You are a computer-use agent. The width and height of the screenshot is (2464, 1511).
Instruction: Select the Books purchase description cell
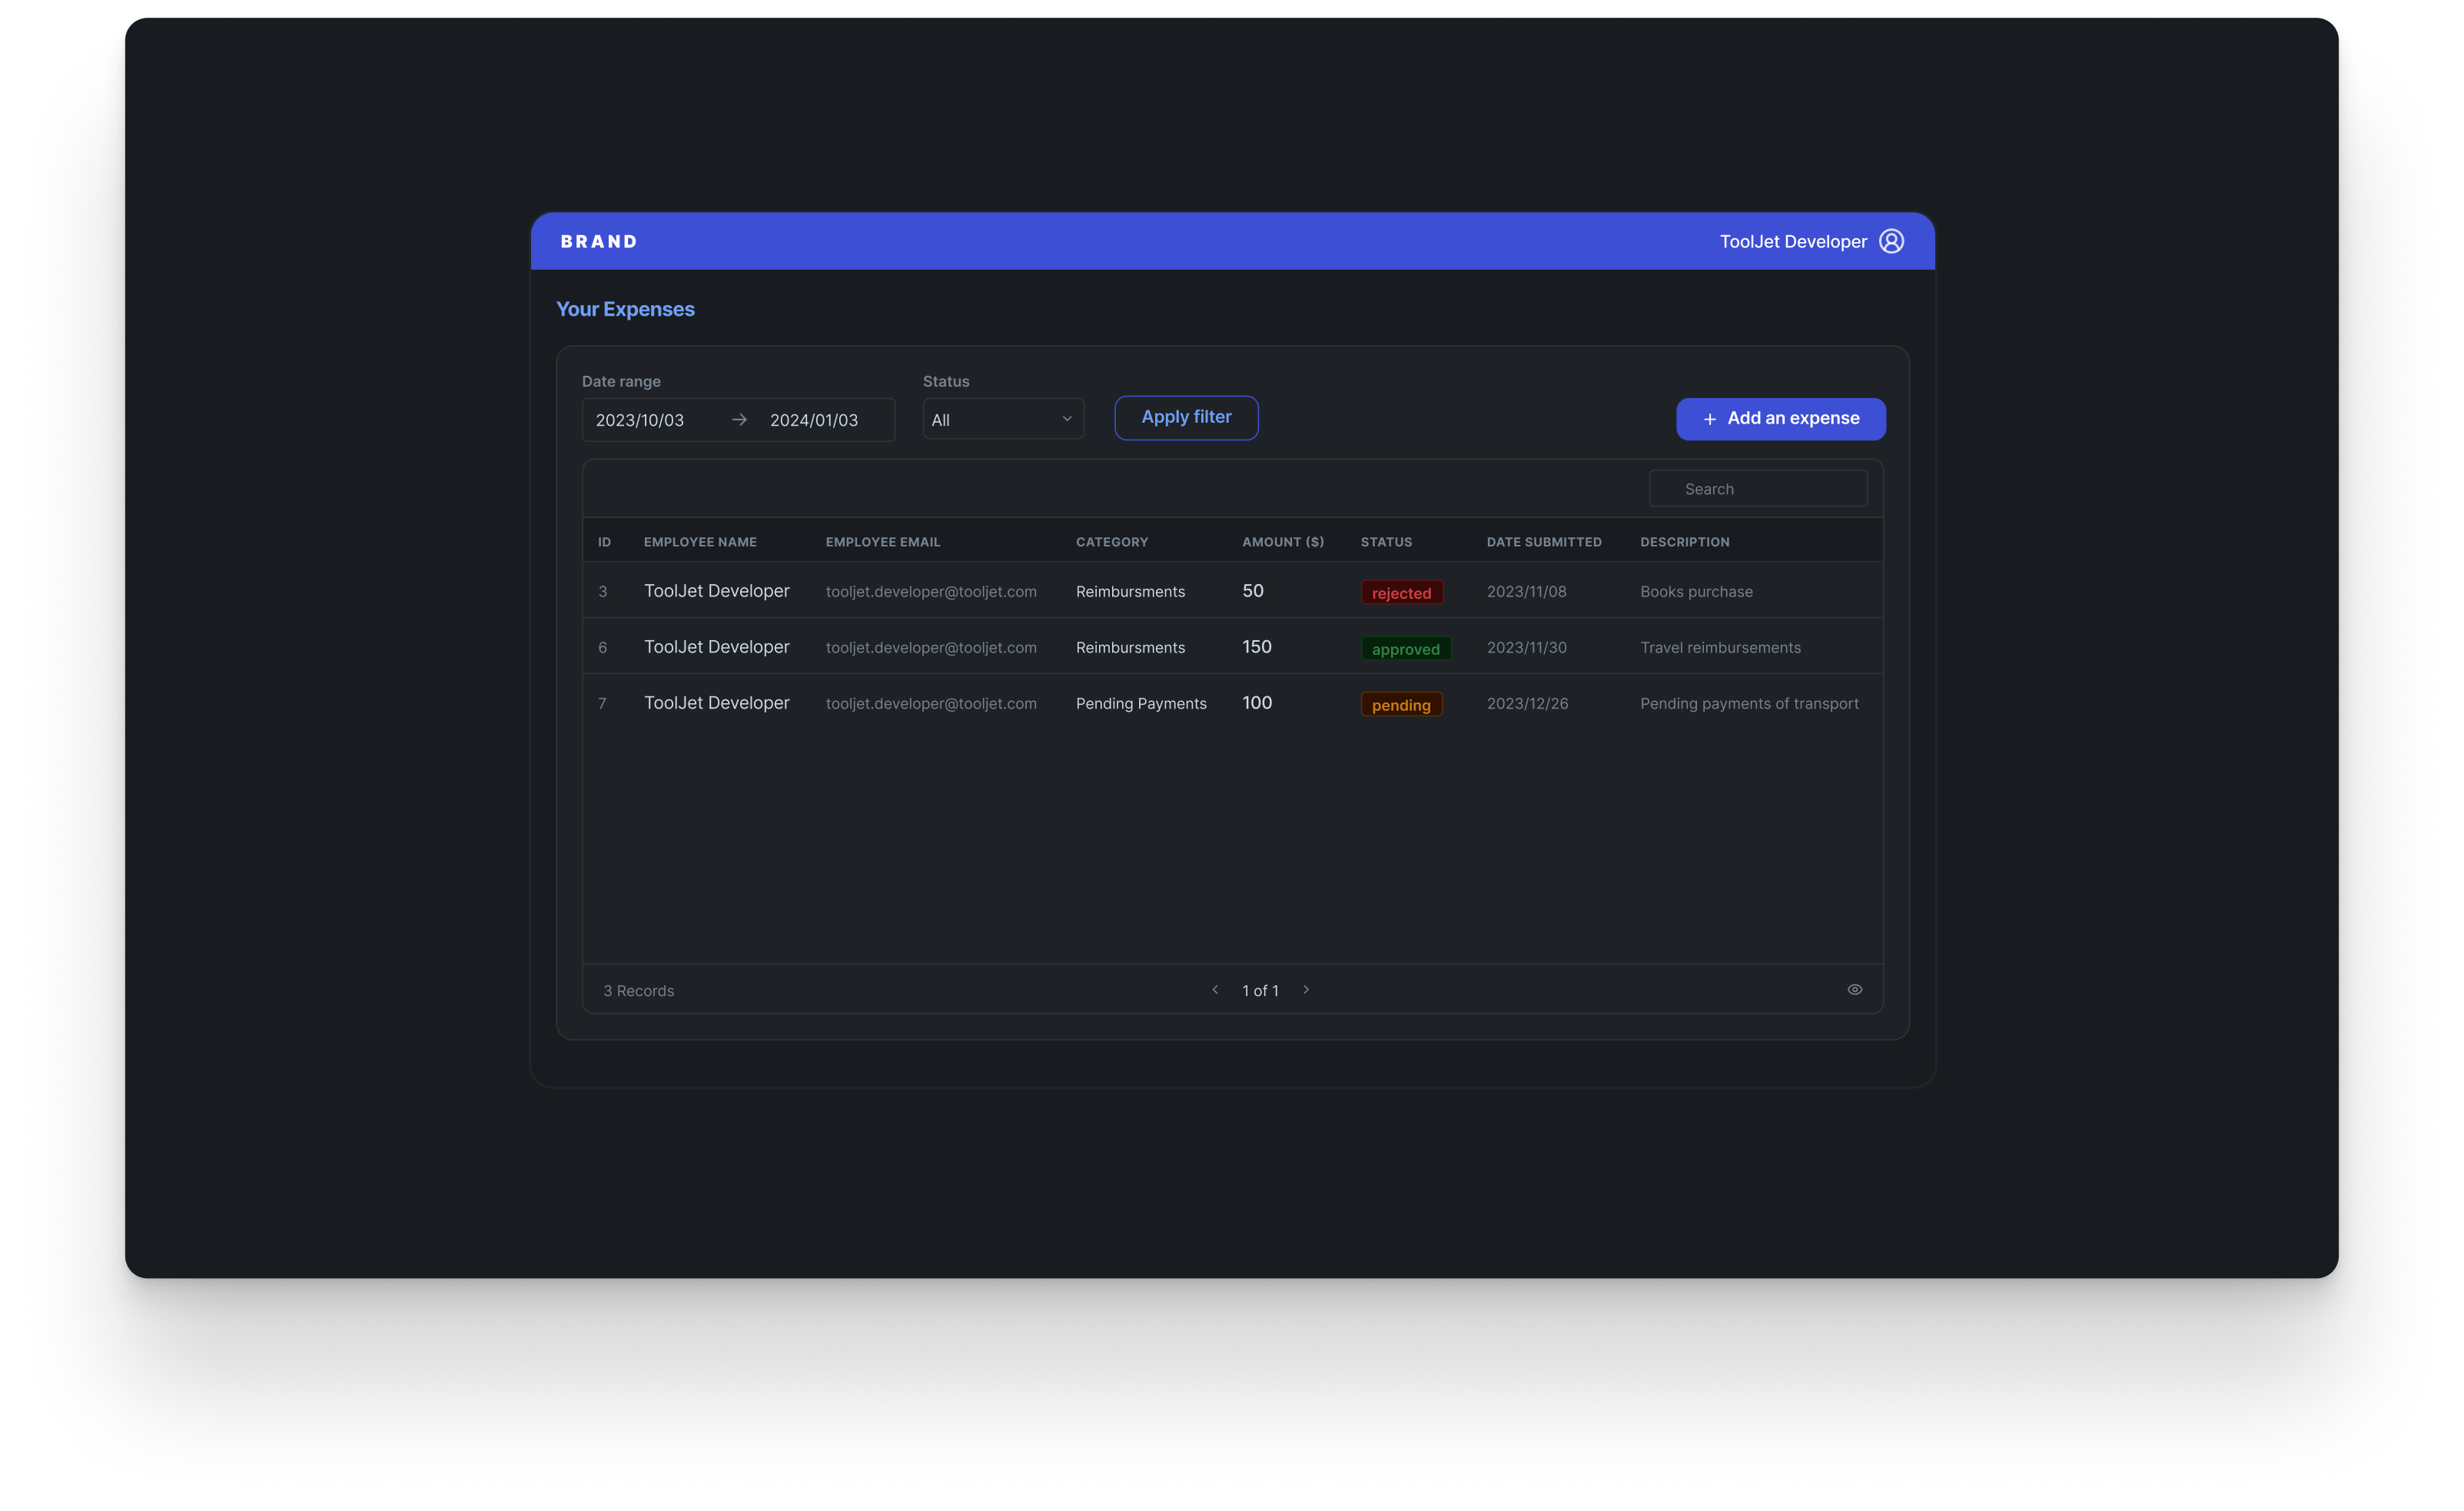coord(1696,592)
